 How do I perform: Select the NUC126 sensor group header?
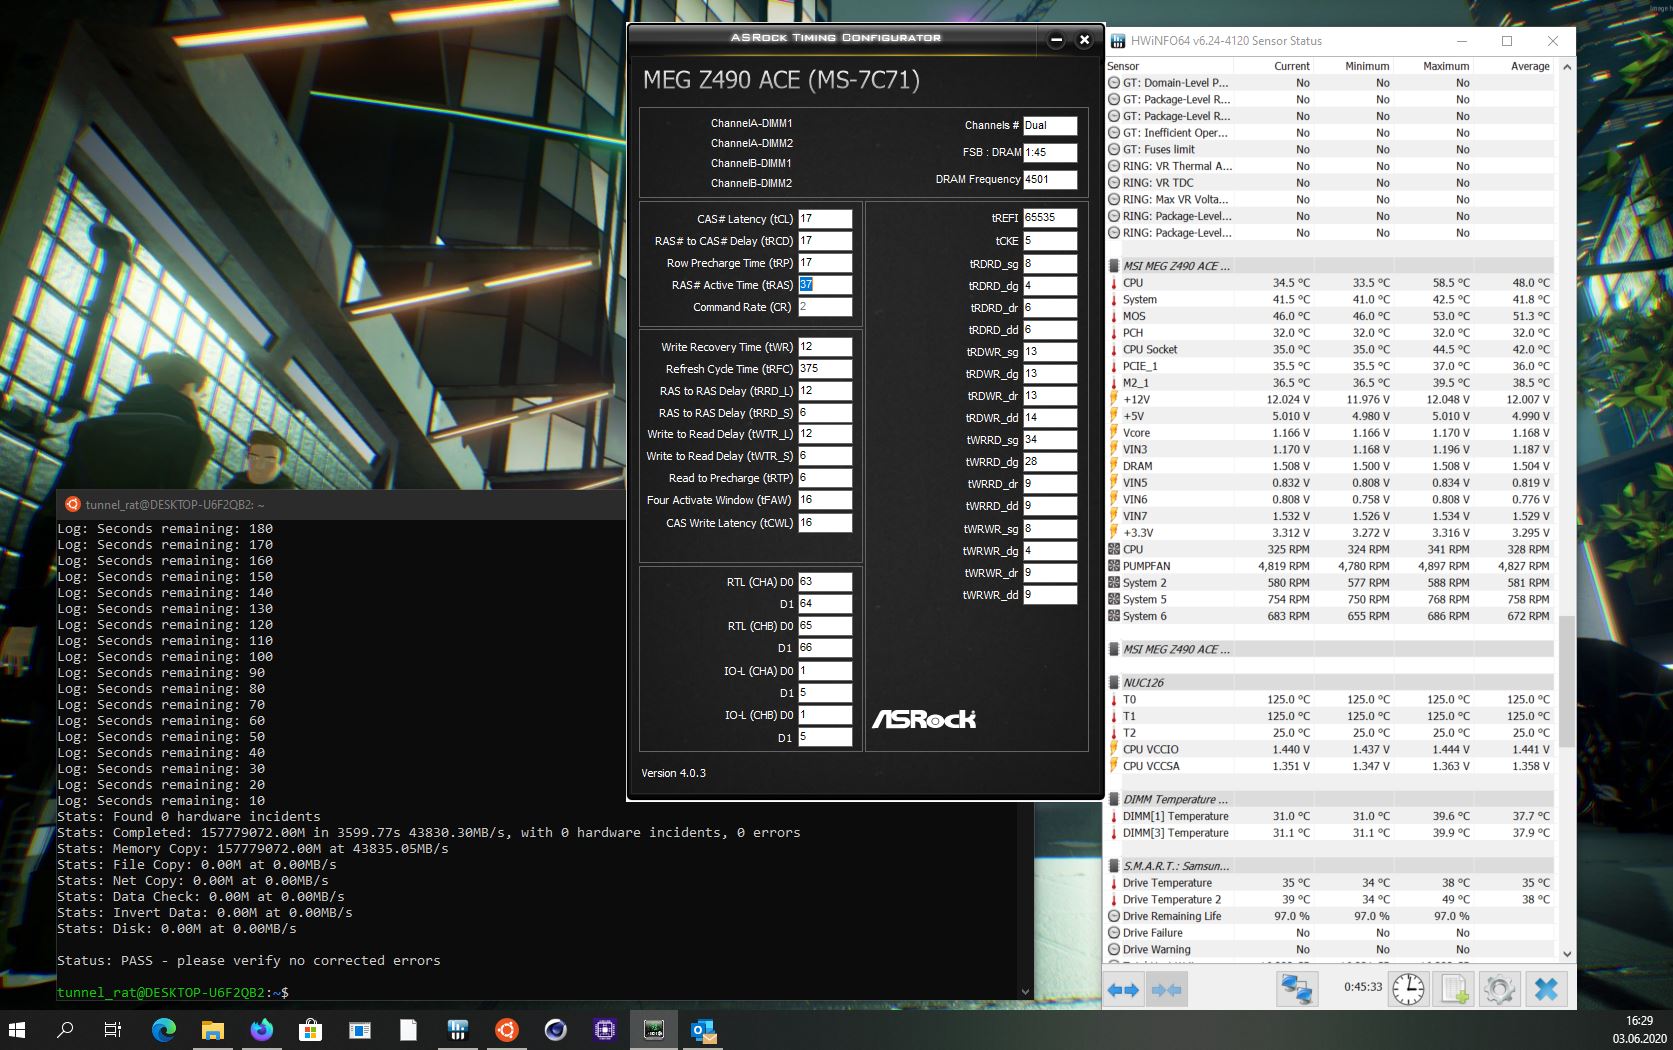tap(1330, 683)
